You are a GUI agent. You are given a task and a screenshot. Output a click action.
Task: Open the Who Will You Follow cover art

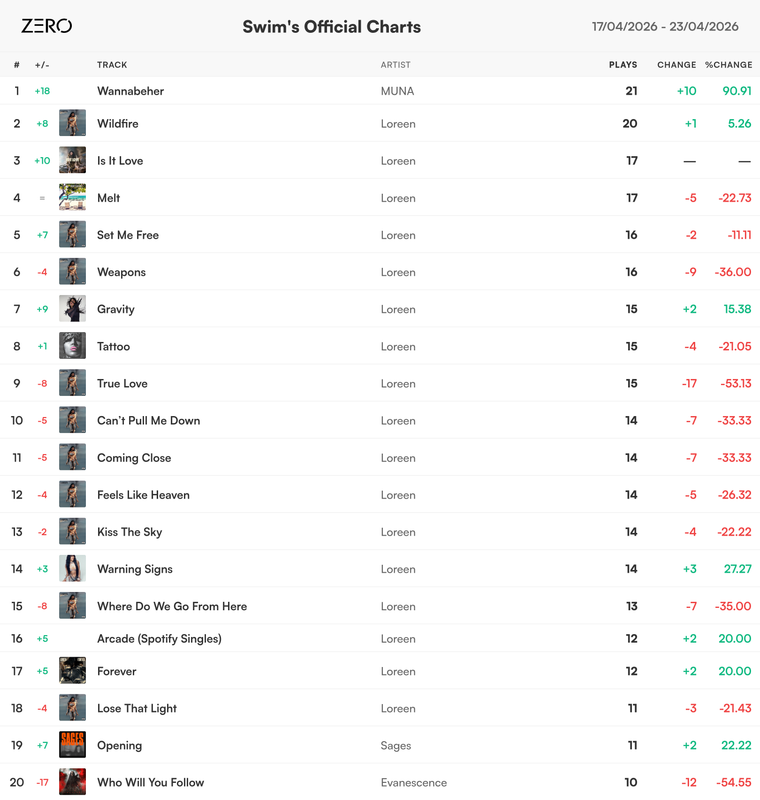(x=72, y=782)
